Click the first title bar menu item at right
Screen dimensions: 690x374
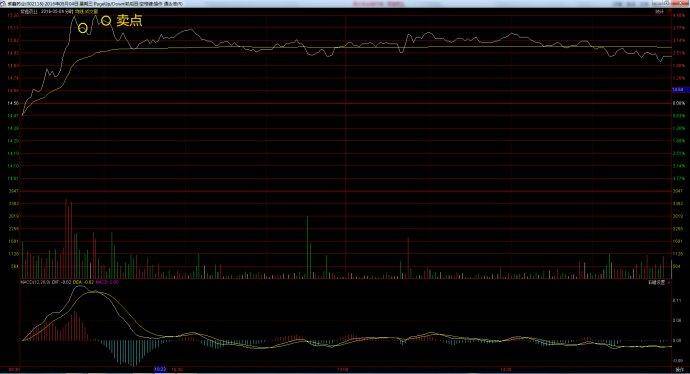tap(618, 4)
